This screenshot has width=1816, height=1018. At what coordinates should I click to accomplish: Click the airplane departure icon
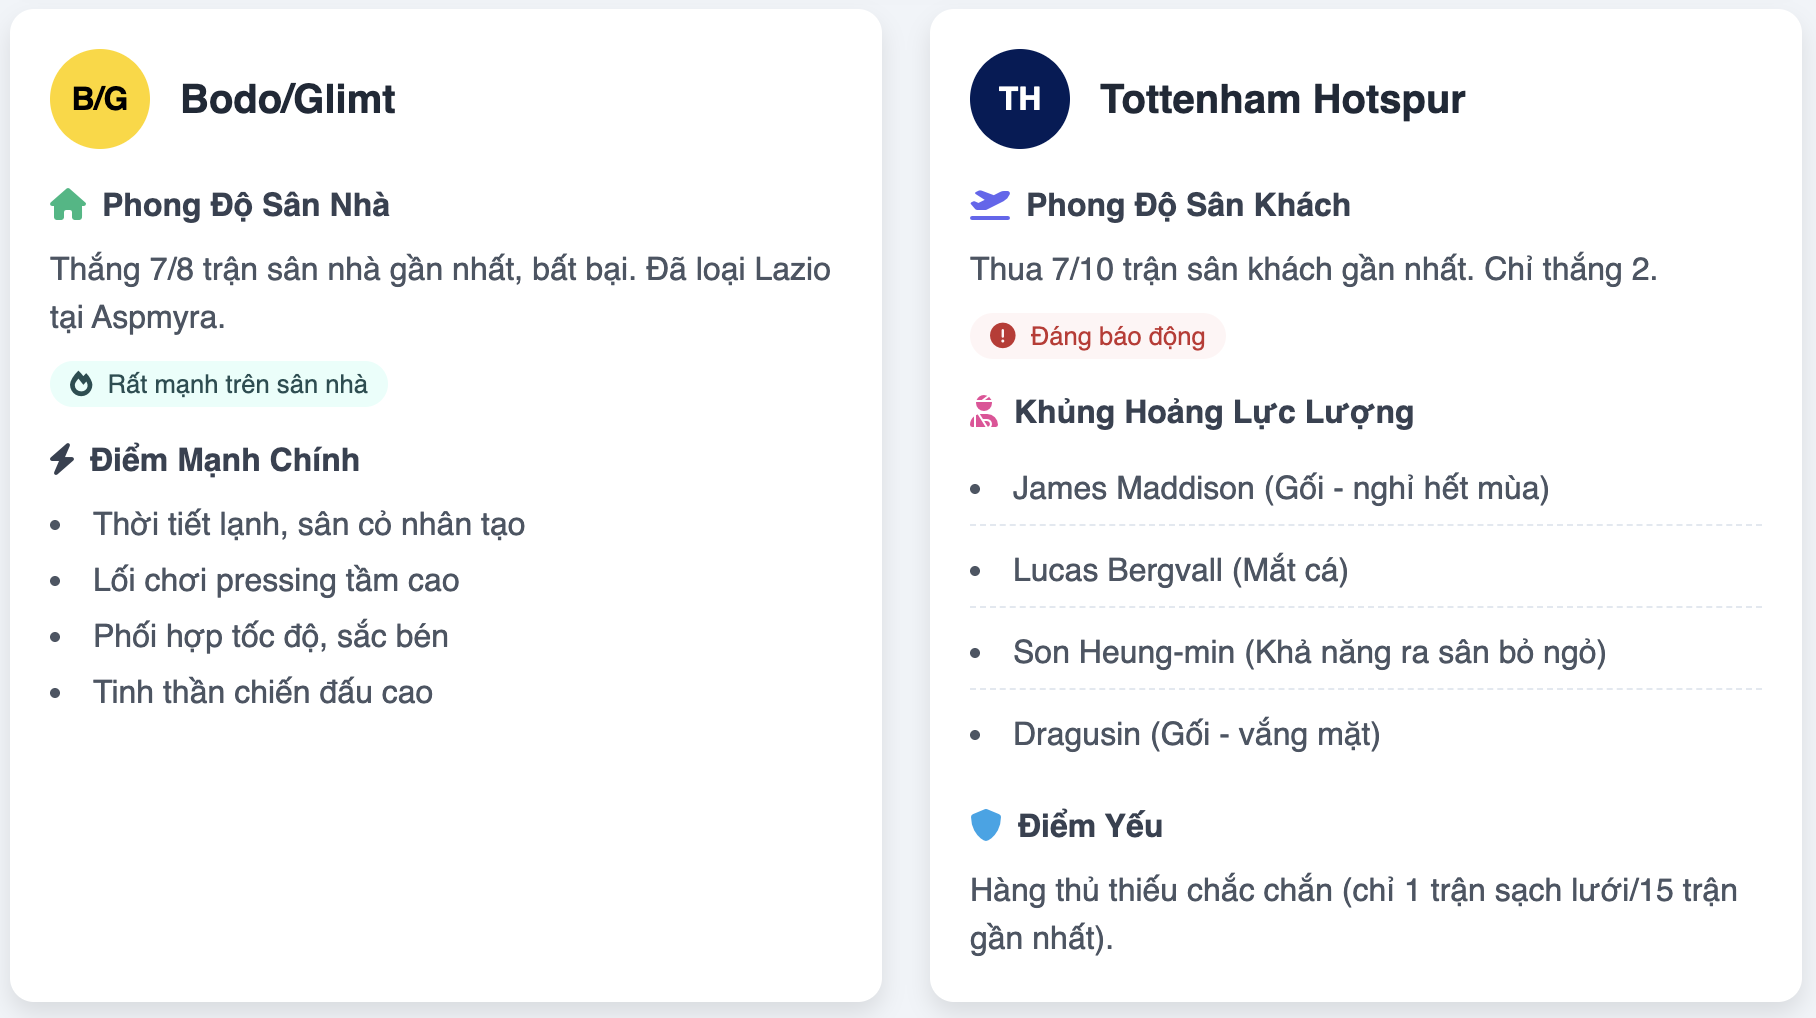(x=990, y=204)
